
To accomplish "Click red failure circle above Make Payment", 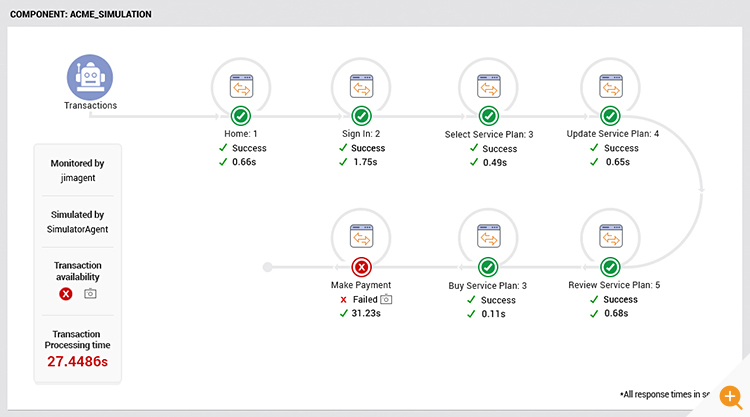I will click(x=362, y=267).
